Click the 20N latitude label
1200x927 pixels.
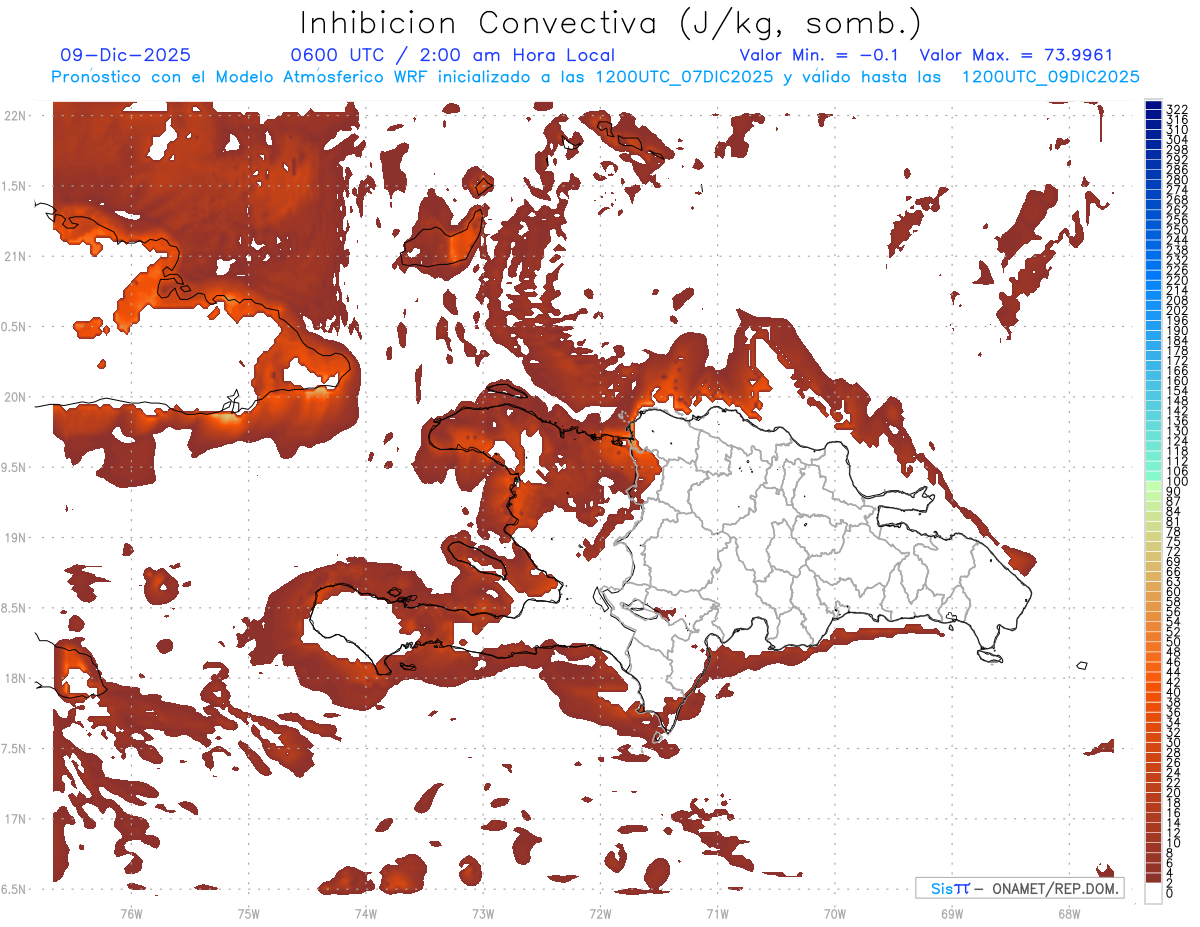point(15,397)
